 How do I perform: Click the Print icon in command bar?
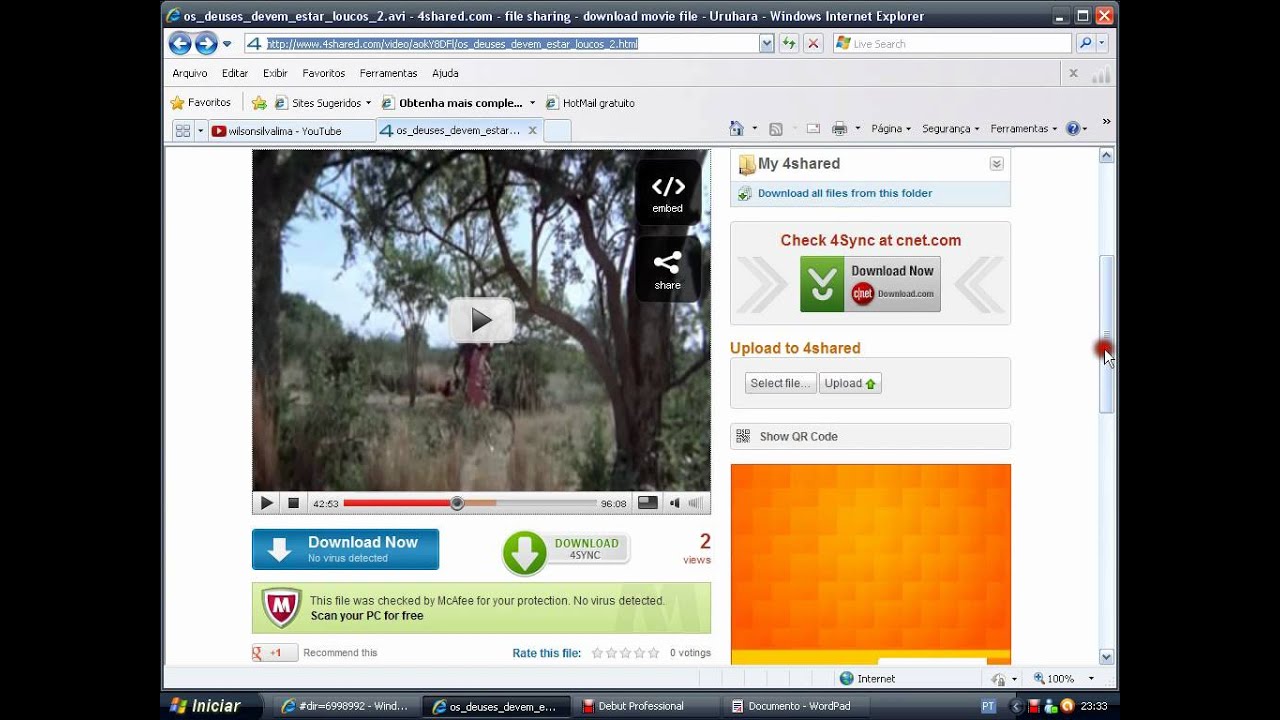click(839, 129)
